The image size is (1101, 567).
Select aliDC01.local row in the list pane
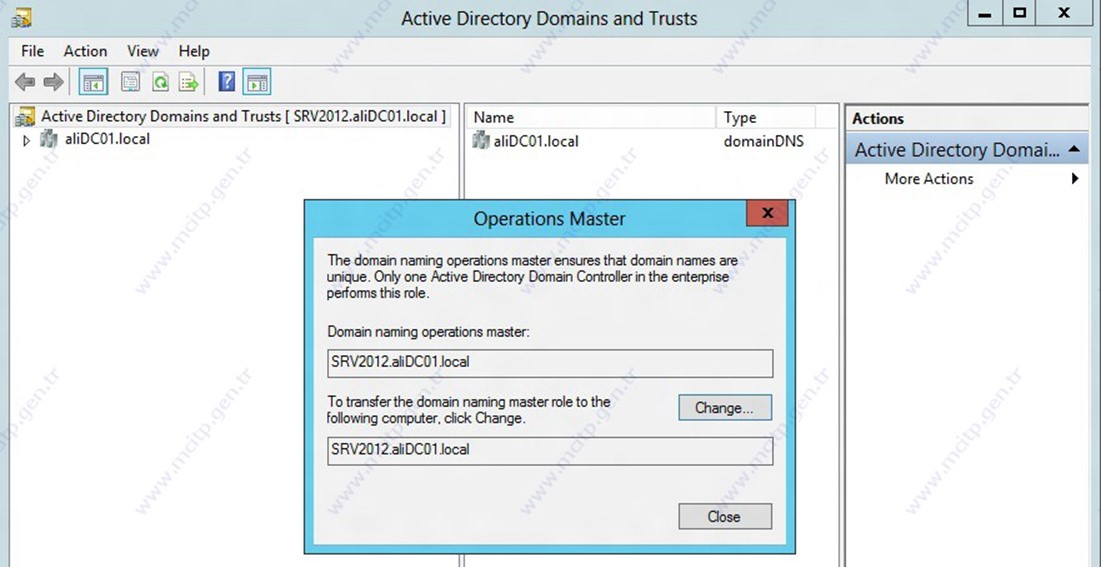[535, 141]
